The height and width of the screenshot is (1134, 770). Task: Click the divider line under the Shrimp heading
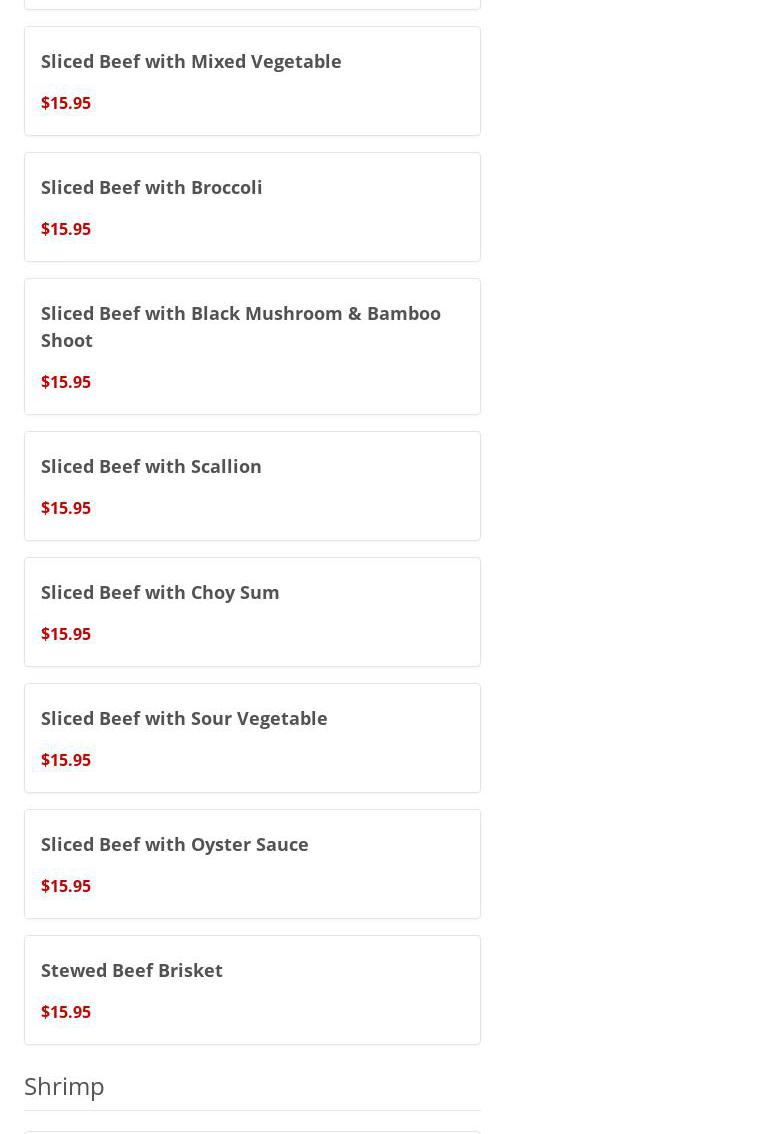[x=252, y=1110]
